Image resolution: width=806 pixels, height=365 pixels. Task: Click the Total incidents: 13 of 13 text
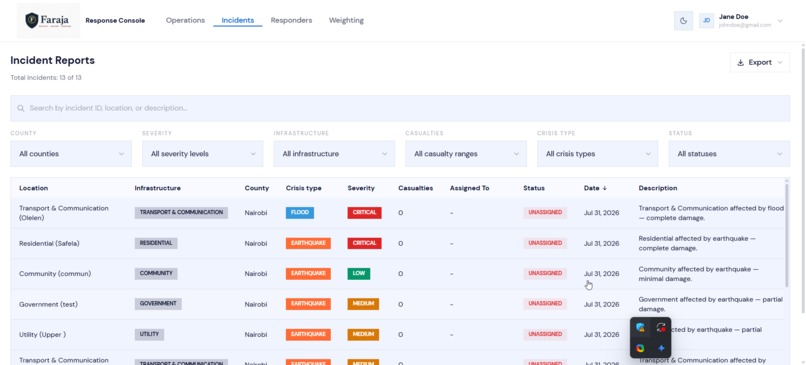click(46, 78)
